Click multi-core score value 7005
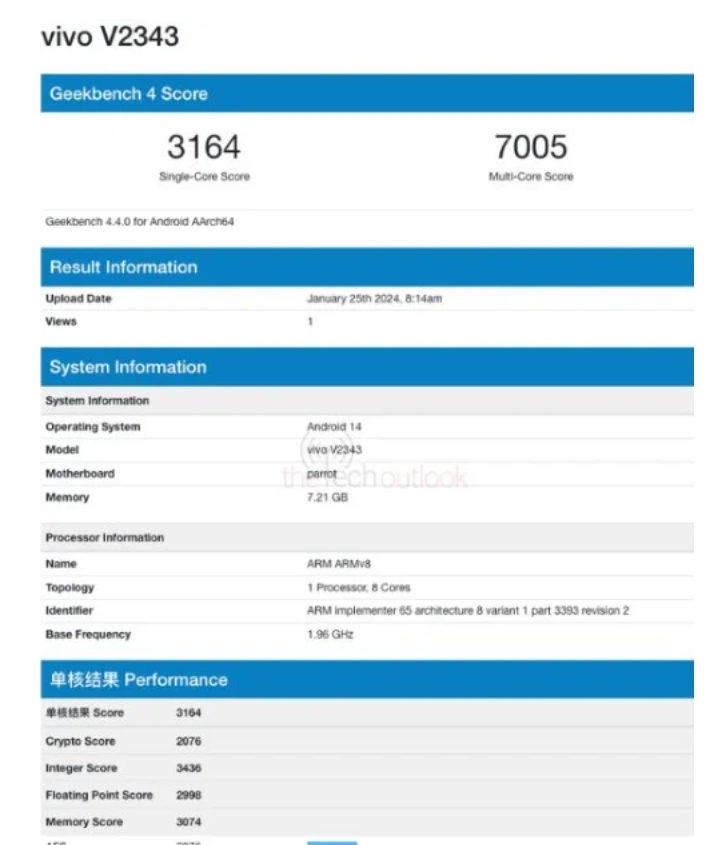The image size is (711, 845). pos(531,147)
